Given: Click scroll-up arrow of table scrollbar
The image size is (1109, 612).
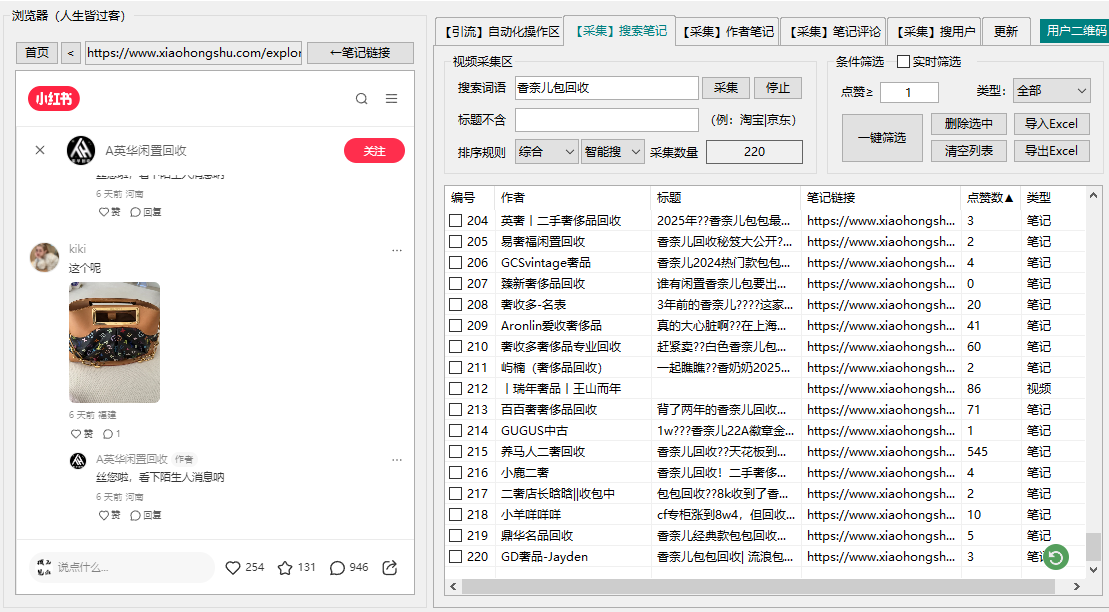Looking at the screenshot, I should pos(1093,195).
